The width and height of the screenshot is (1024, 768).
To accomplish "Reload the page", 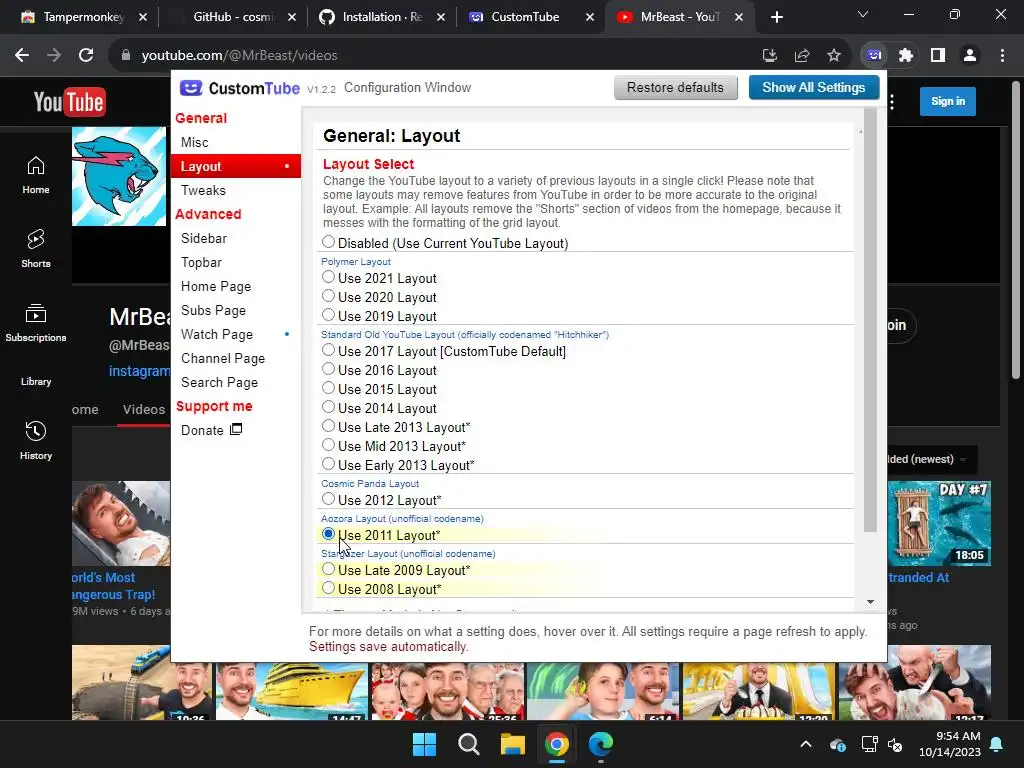I will coord(86,56).
